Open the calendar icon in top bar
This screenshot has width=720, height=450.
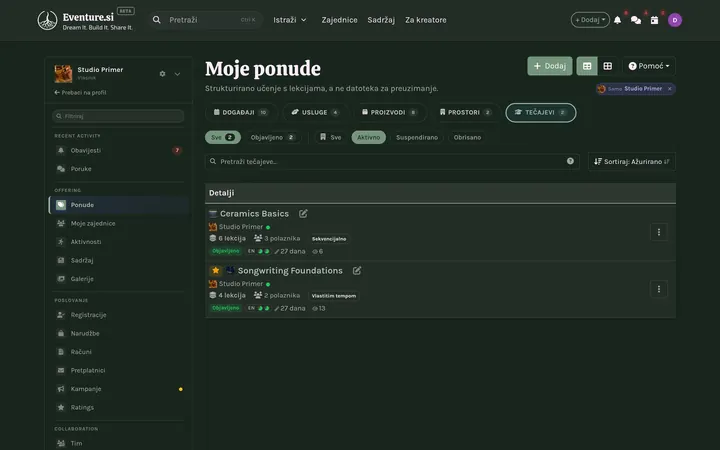[654, 20]
